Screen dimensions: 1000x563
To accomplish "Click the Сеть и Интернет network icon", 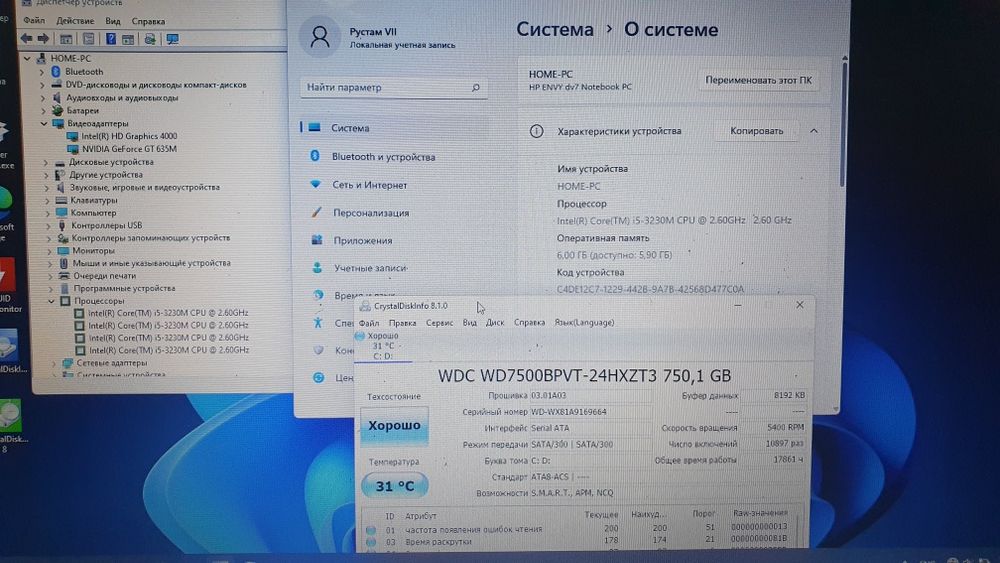I will tap(315, 184).
